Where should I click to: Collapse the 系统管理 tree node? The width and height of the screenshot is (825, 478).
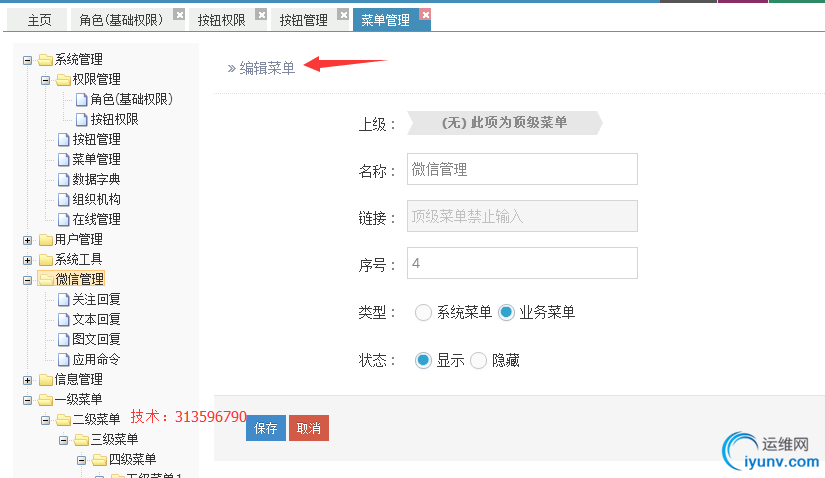point(27,61)
